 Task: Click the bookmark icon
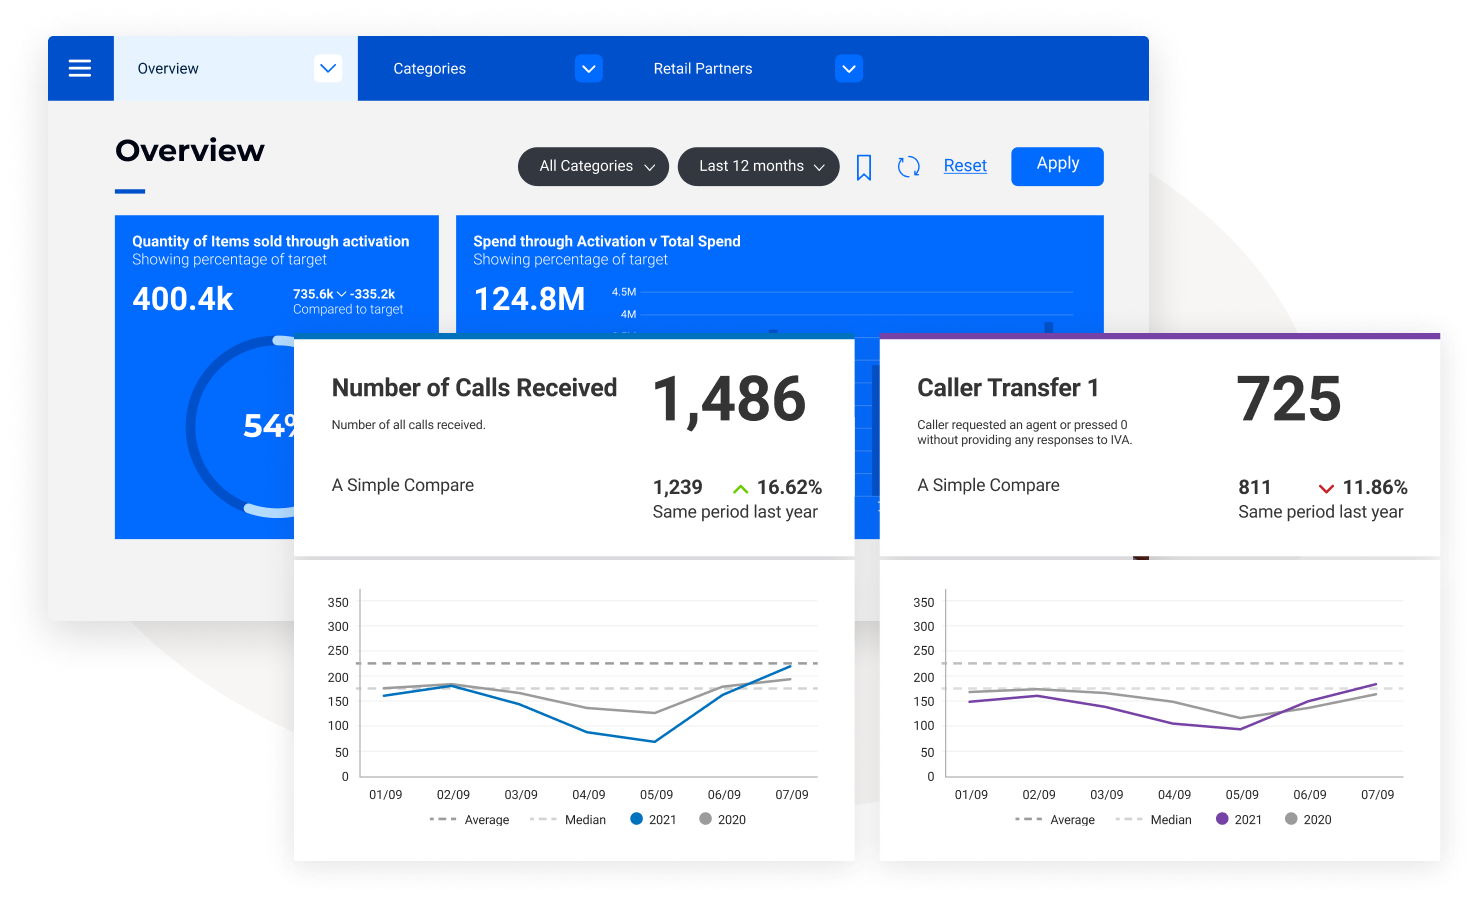point(864,167)
